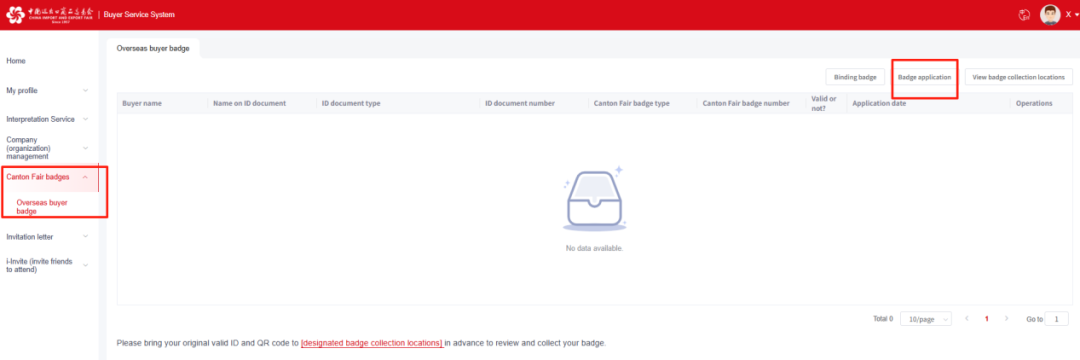Open the user avatar menu

coord(1050,14)
